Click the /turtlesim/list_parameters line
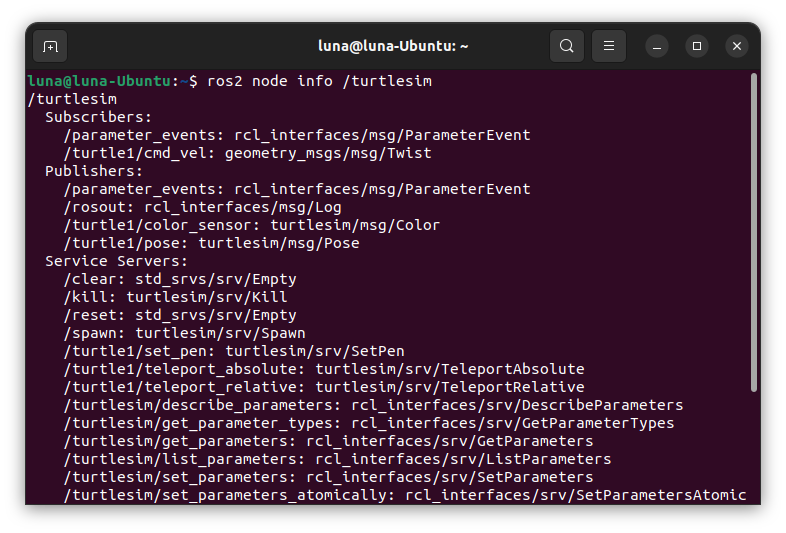The height and width of the screenshot is (533, 786). tap(337, 459)
